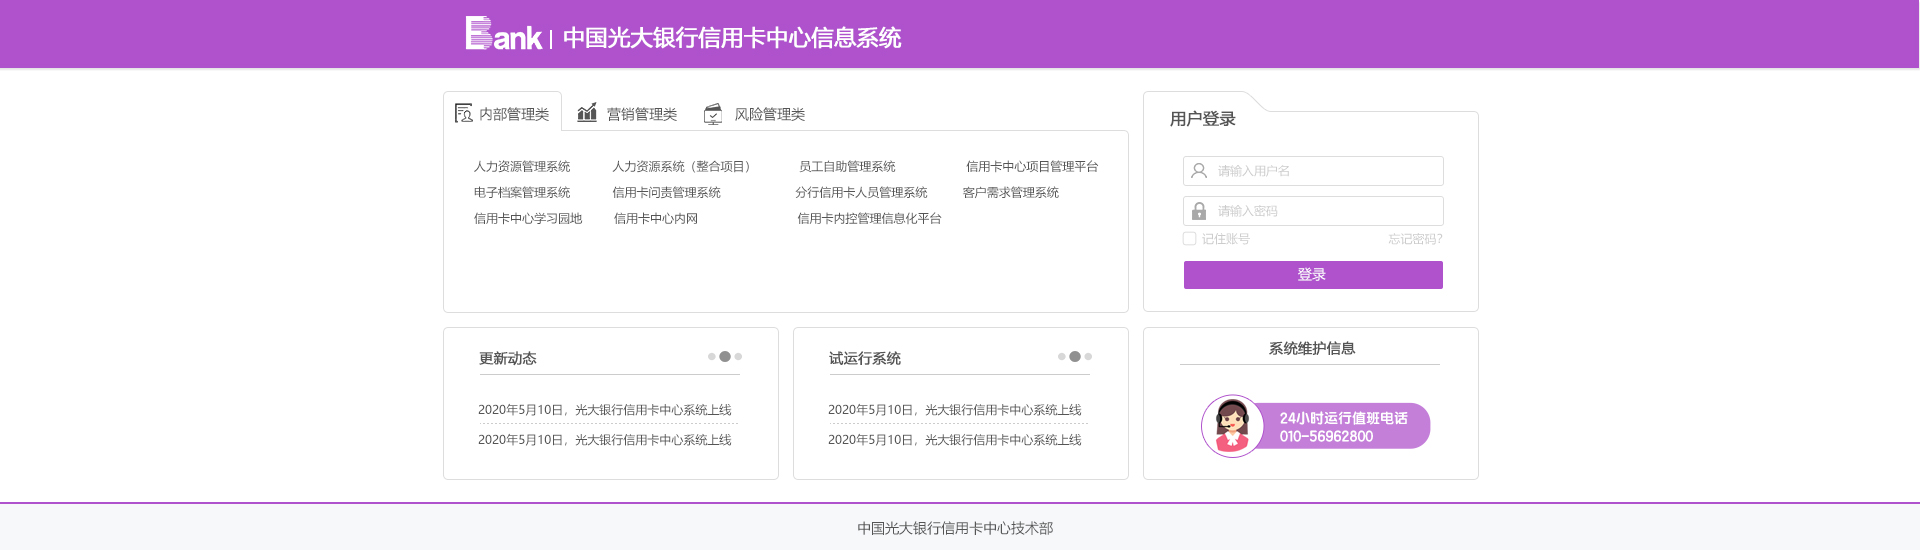Image resolution: width=1920 pixels, height=550 pixels.
Task: Click the 试运行系统 heading
Action: pos(865,359)
